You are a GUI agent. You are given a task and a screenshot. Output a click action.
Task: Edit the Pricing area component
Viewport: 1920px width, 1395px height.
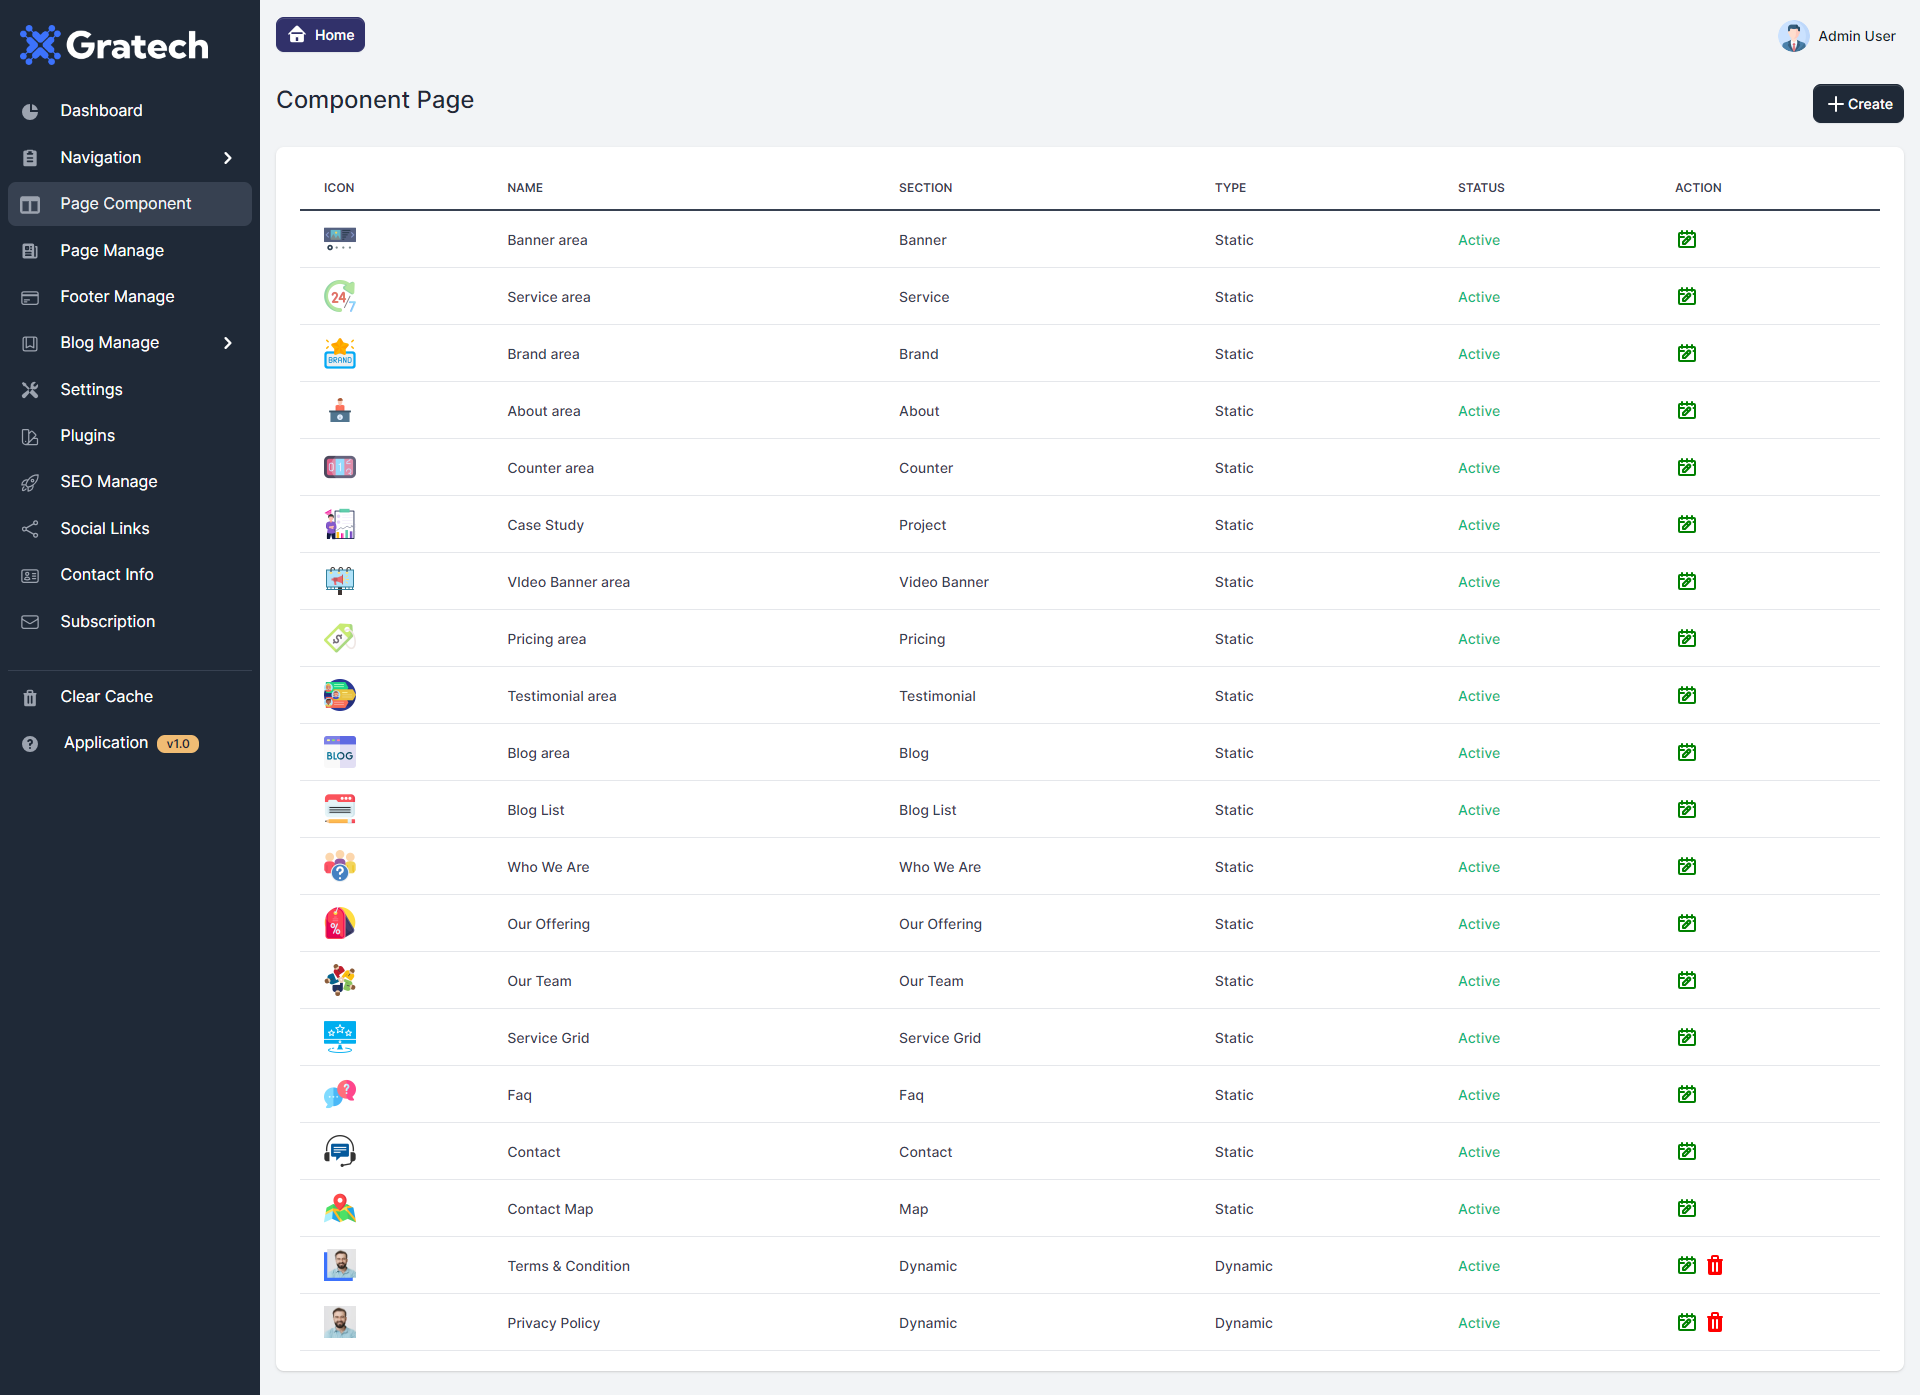coord(1686,639)
